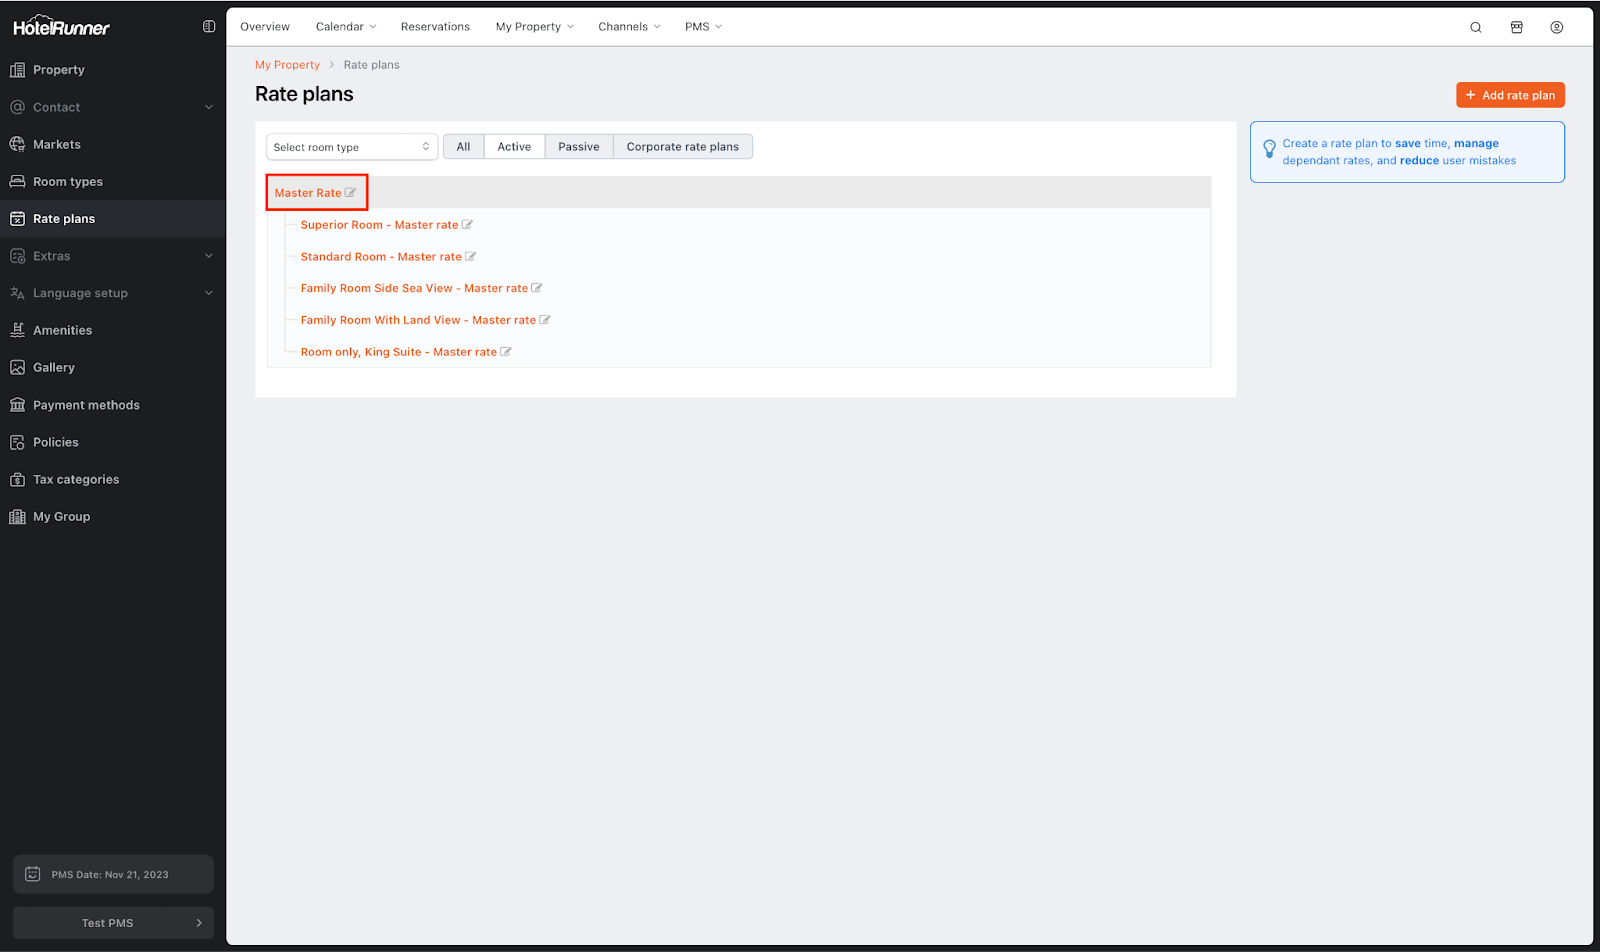This screenshot has height=952, width=1600.
Task: Click the Test PMS button at bottom
Action: coord(113,923)
